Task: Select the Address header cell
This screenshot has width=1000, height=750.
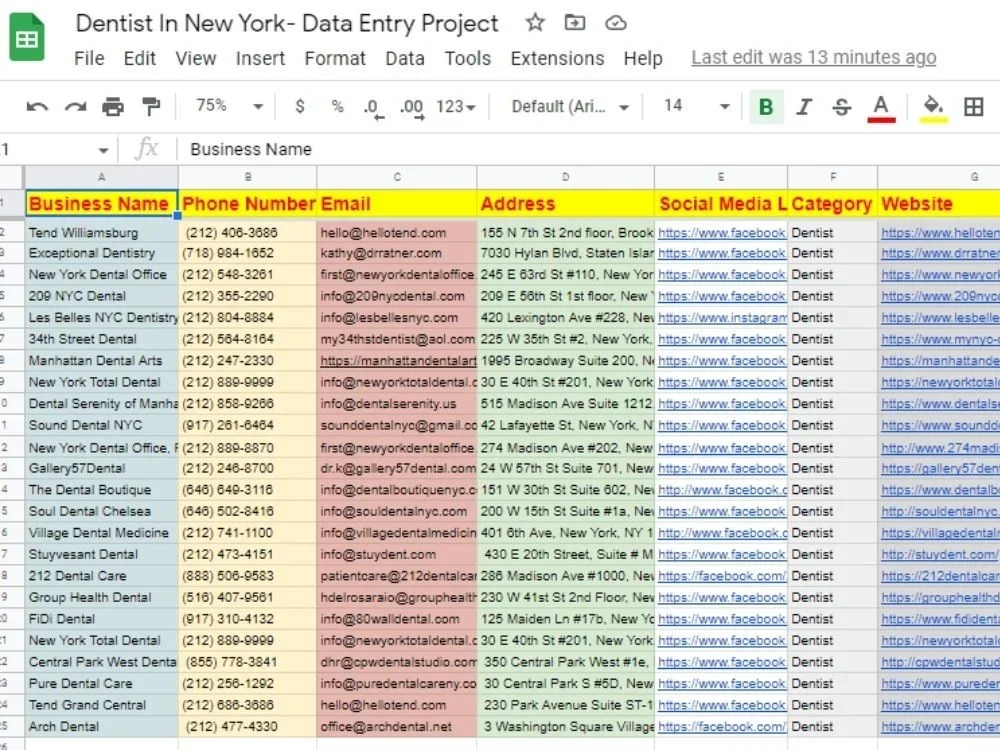Action: point(565,203)
